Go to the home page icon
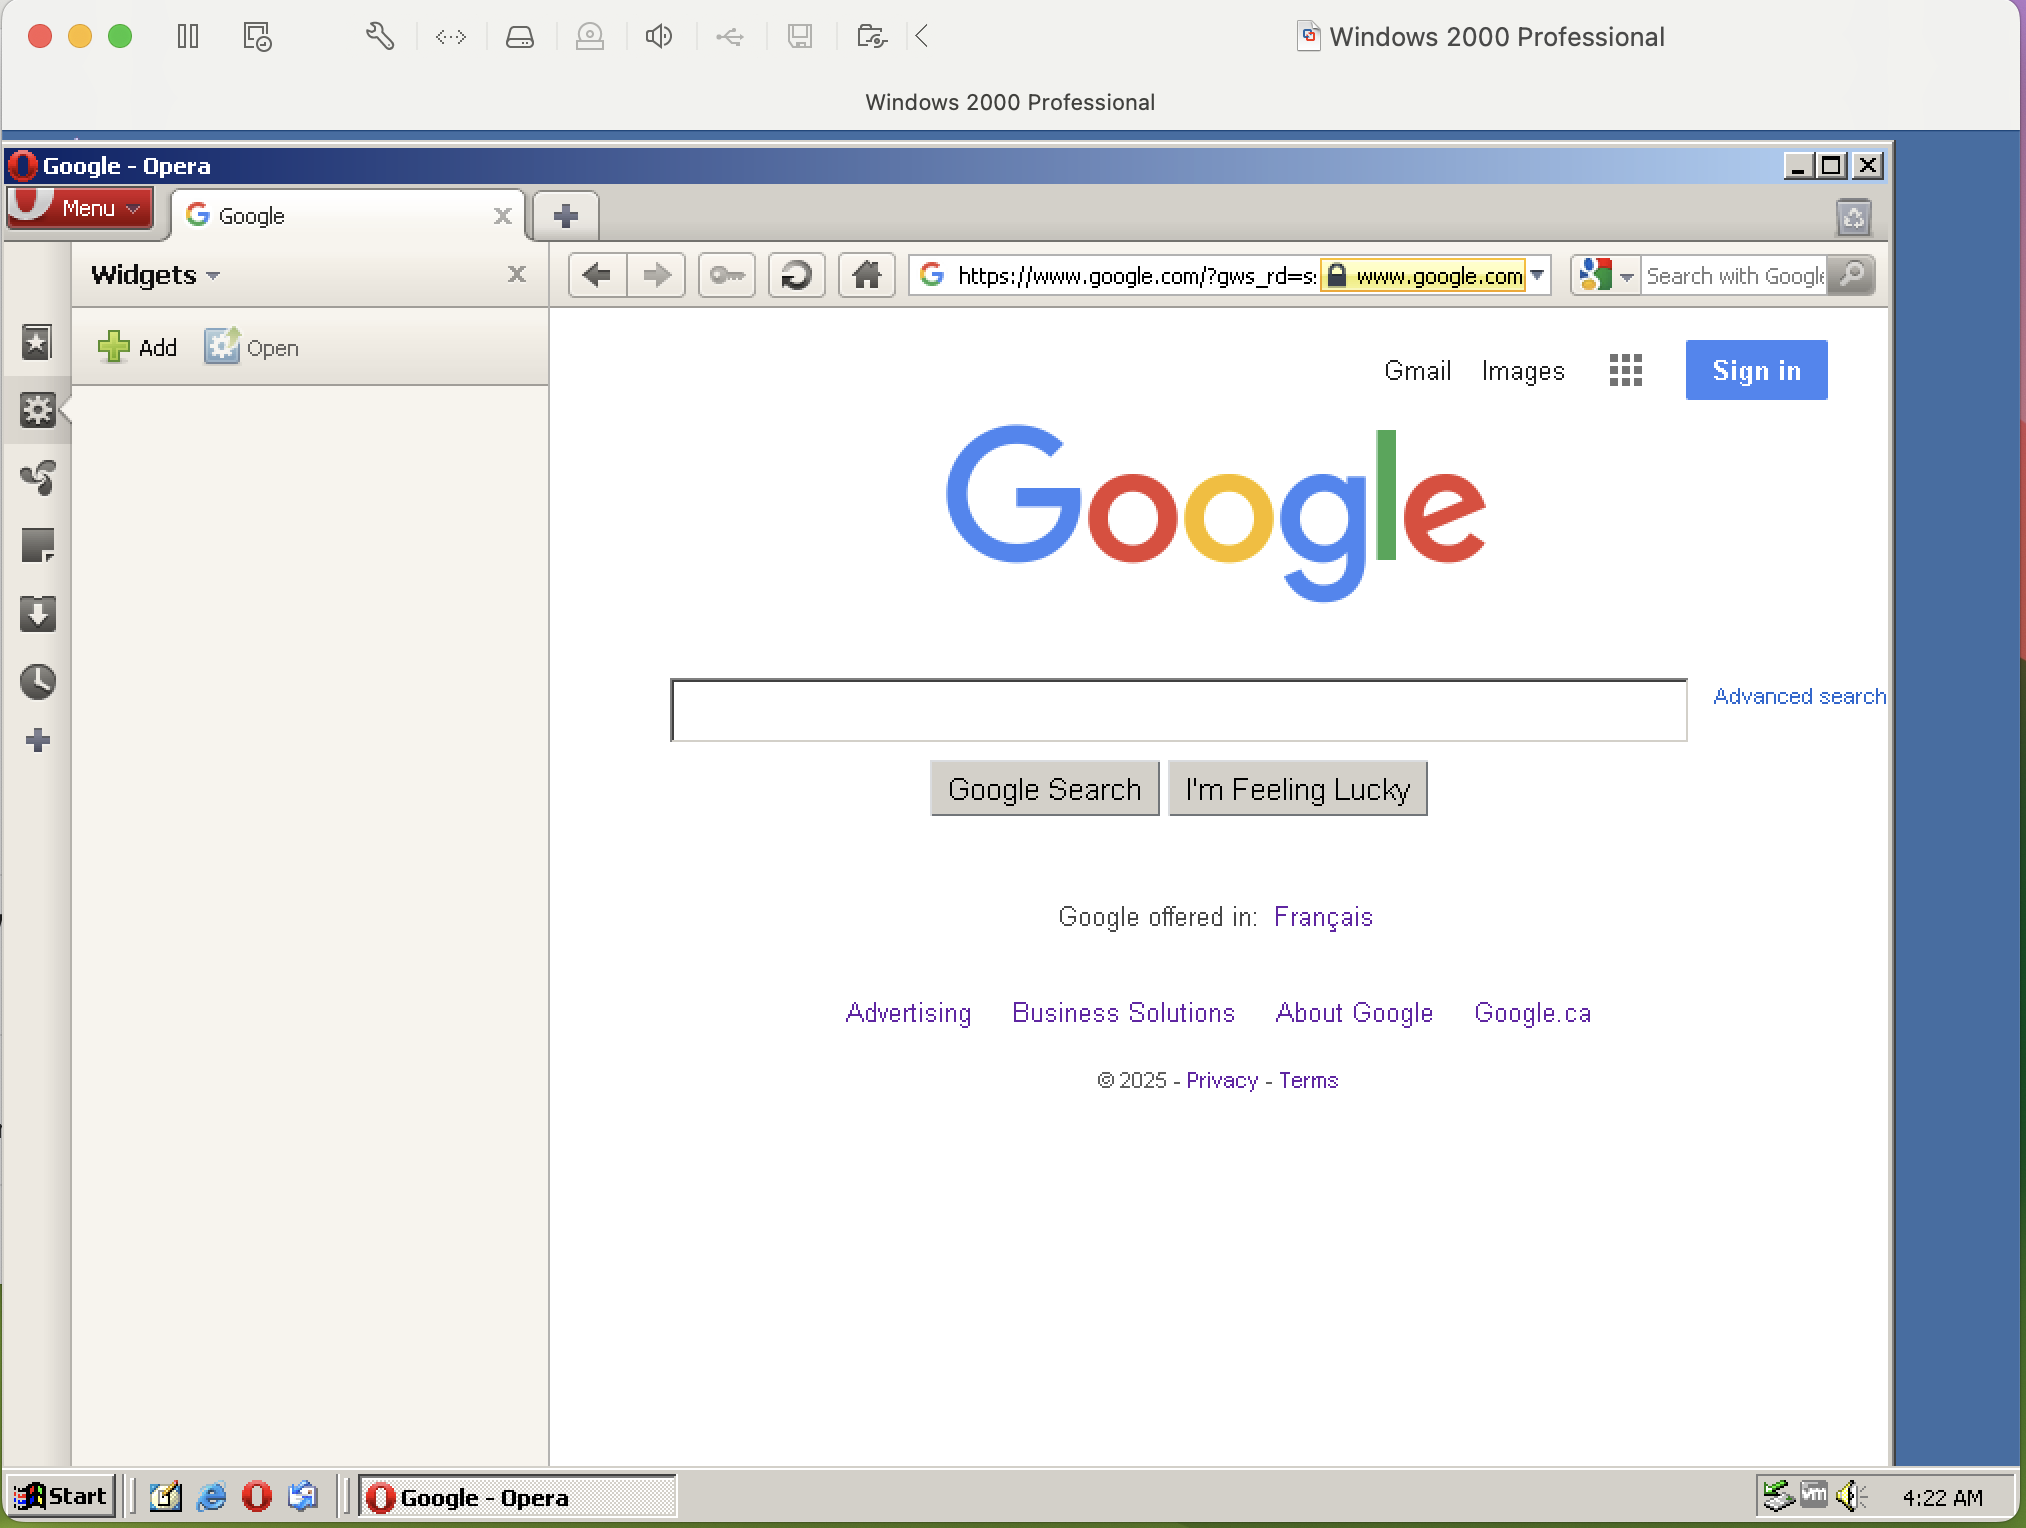The height and width of the screenshot is (1528, 2026). [x=866, y=275]
